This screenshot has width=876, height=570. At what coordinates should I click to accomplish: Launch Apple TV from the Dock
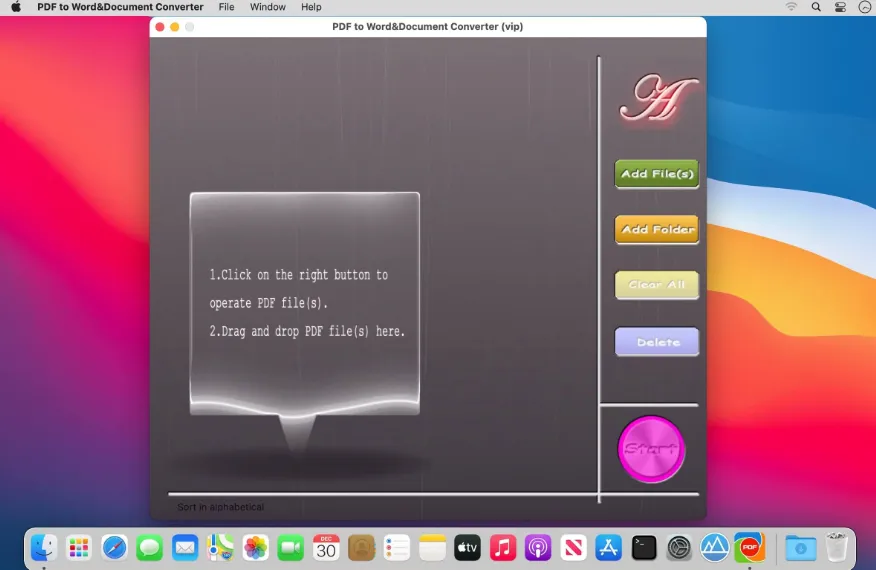(467, 548)
